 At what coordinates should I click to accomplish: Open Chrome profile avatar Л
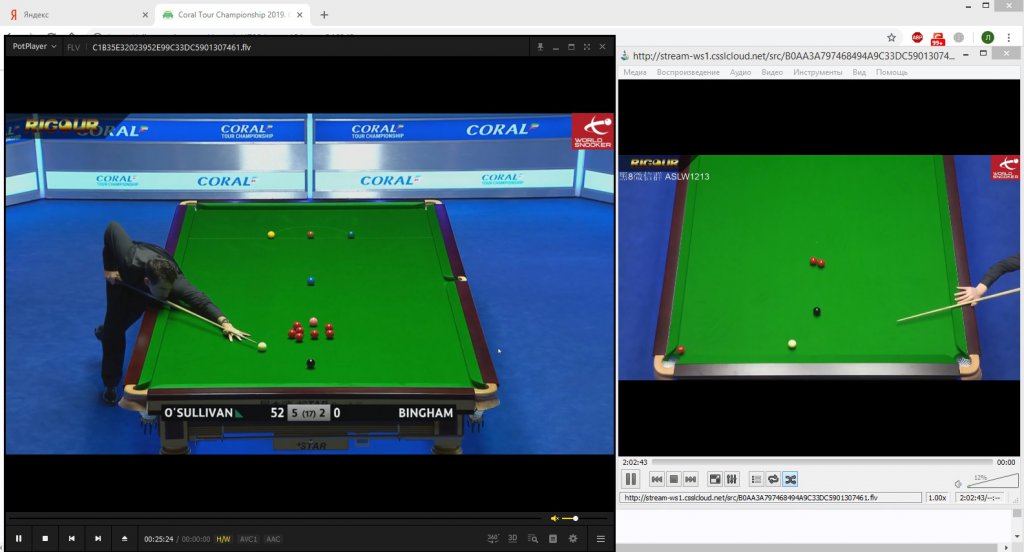[987, 37]
